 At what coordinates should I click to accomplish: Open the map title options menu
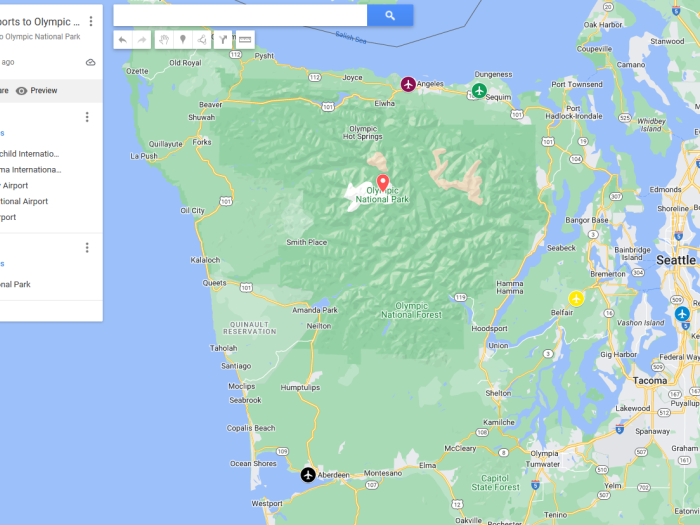(x=91, y=21)
